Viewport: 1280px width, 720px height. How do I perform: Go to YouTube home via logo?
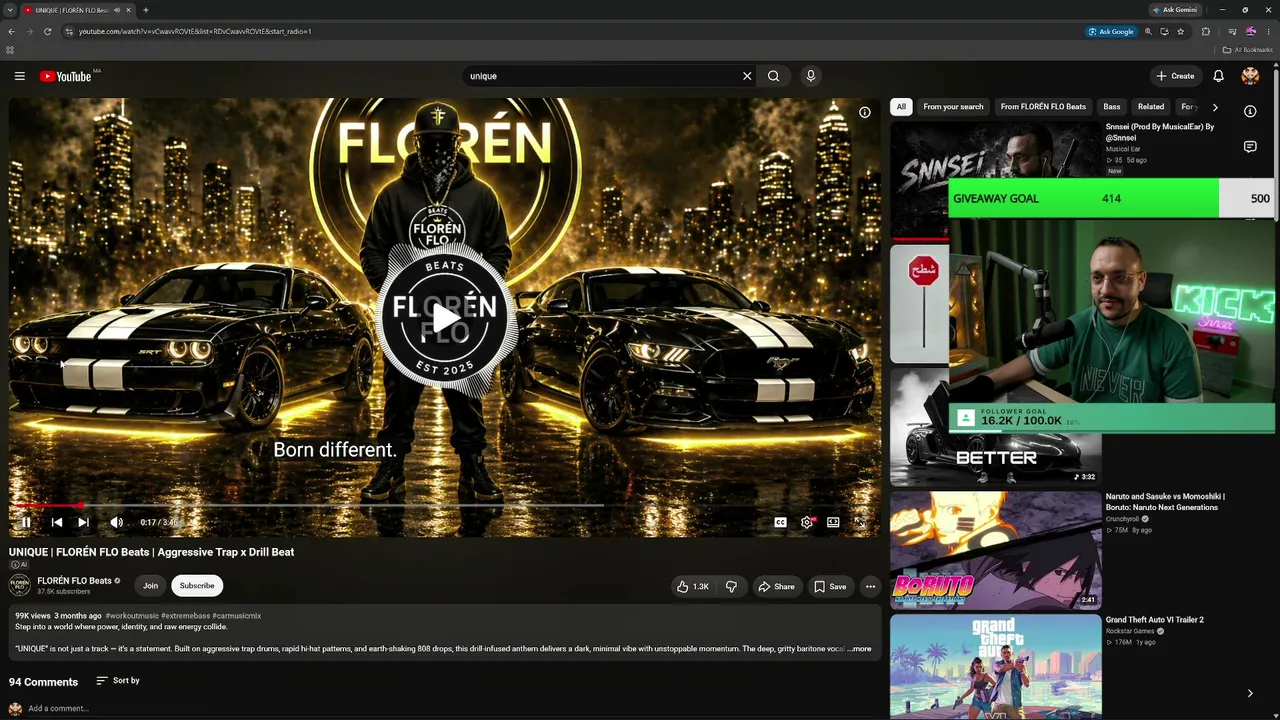[66, 76]
